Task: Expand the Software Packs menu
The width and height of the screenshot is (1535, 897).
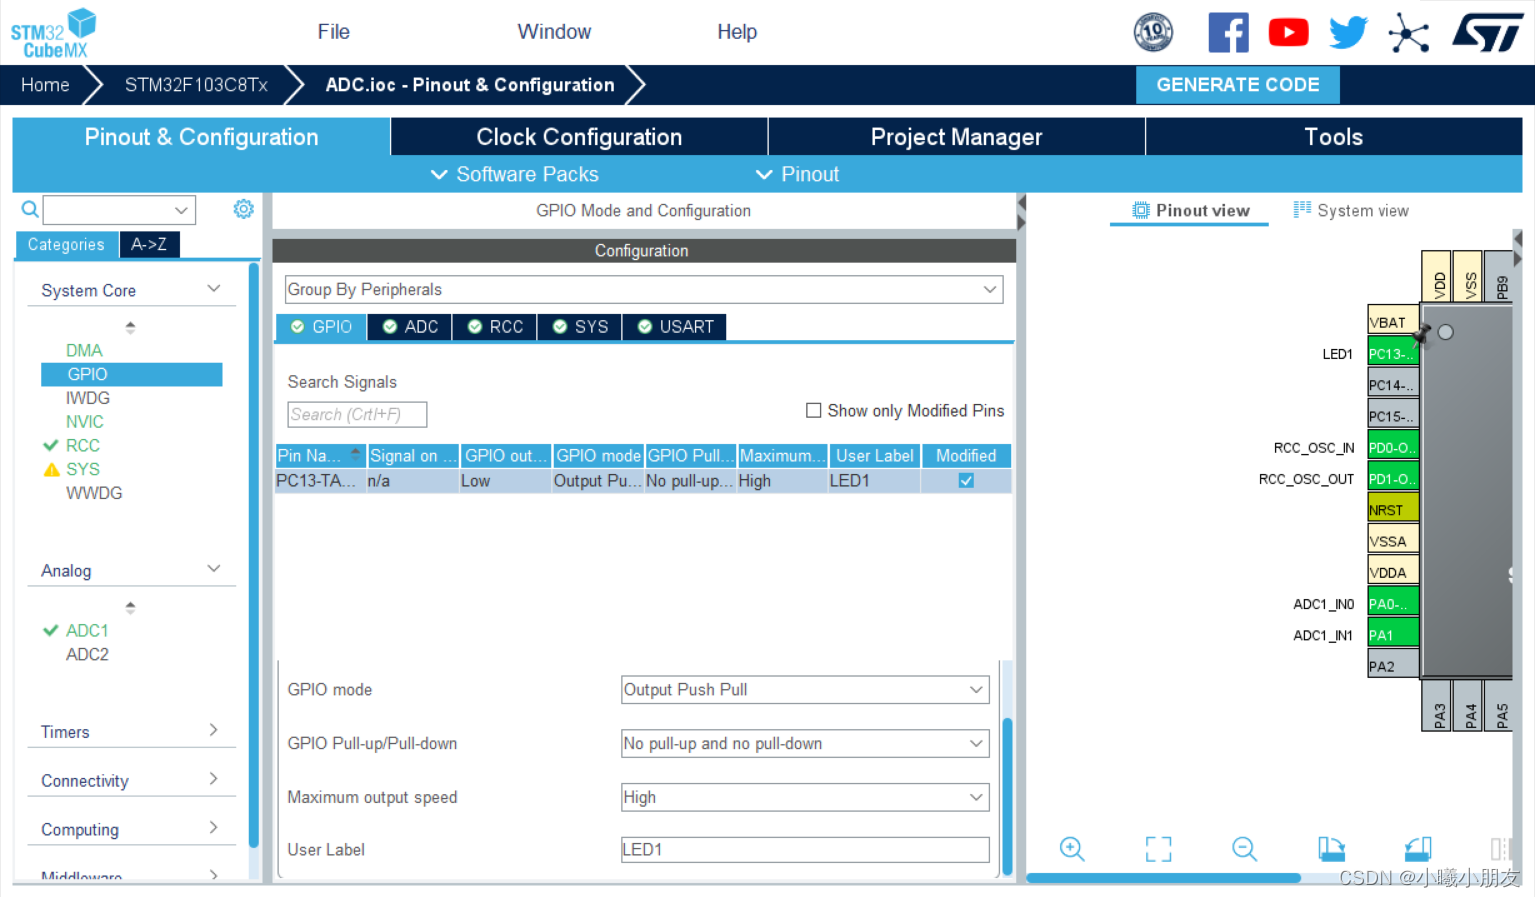Action: [x=514, y=174]
